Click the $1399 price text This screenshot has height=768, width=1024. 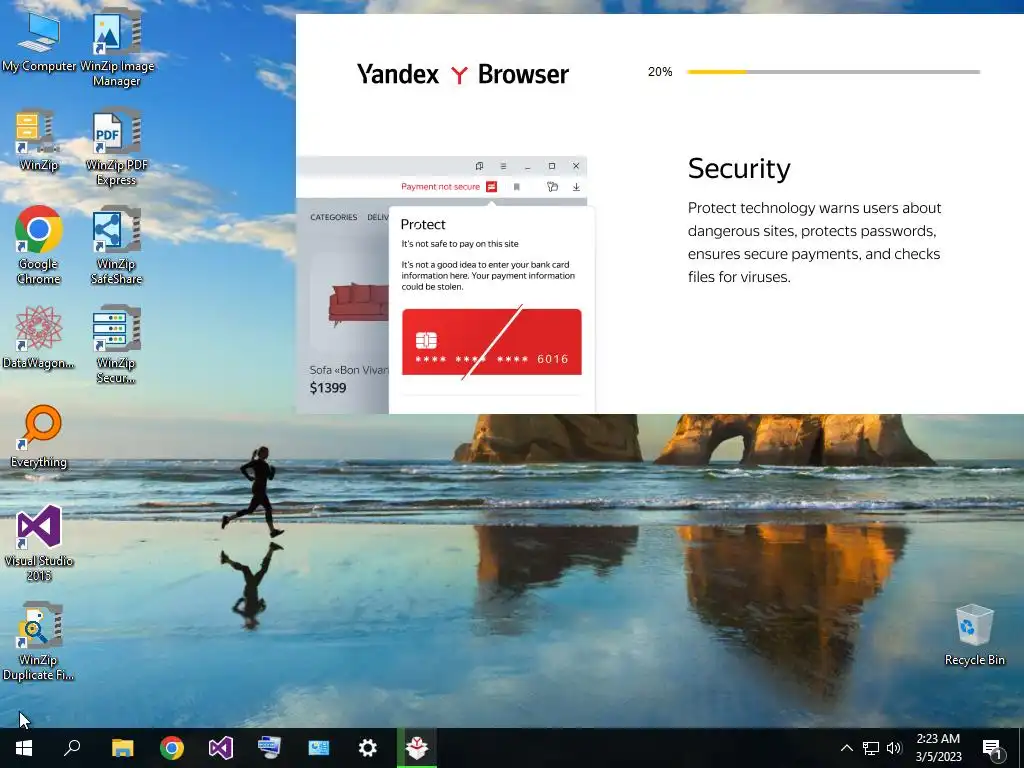click(x=328, y=388)
